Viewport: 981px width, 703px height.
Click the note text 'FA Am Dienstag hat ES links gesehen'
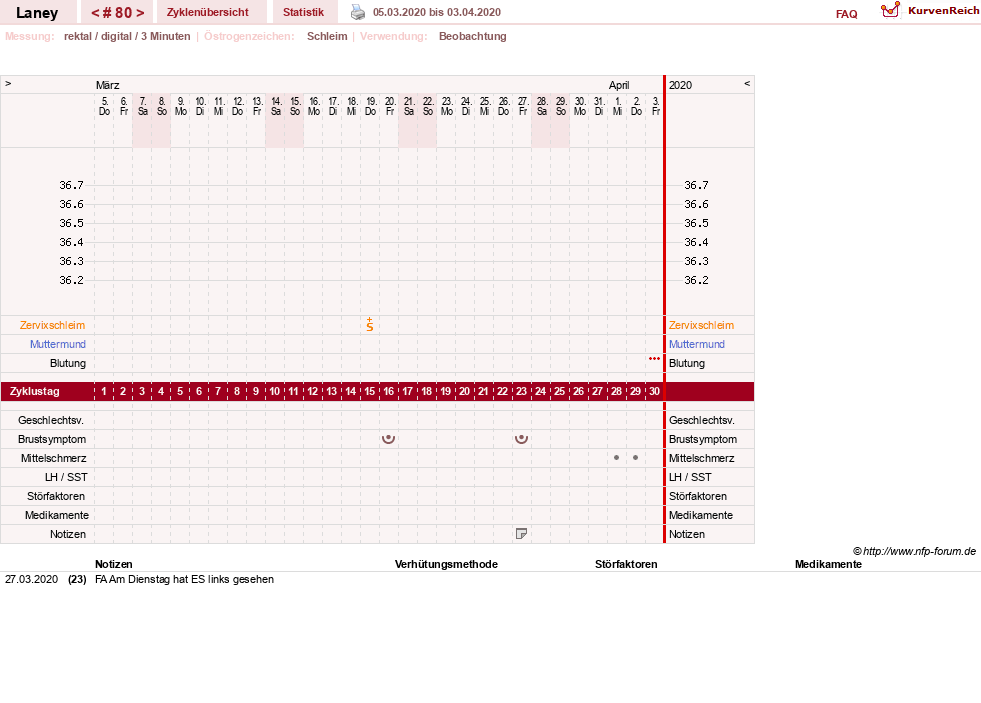[x=185, y=579]
